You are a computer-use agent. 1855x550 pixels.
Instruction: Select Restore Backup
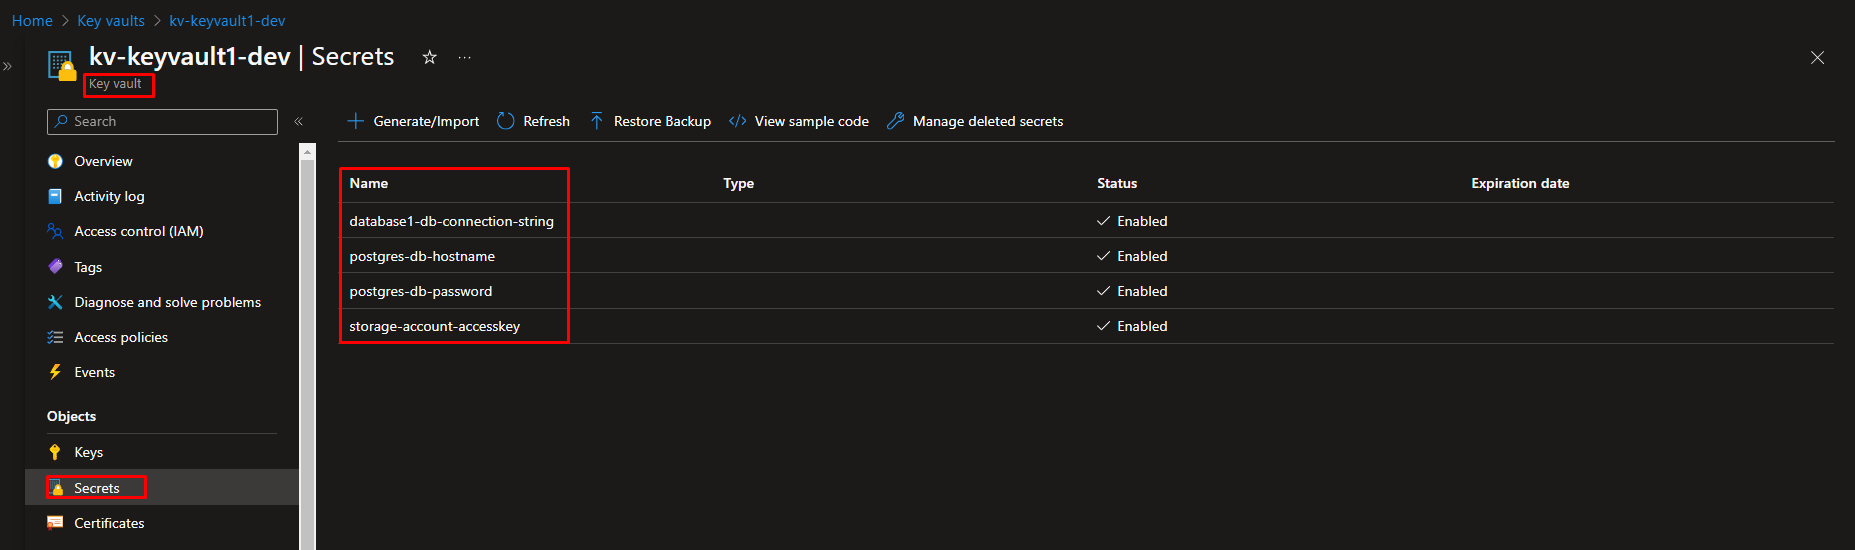click(x=662, y=121)
